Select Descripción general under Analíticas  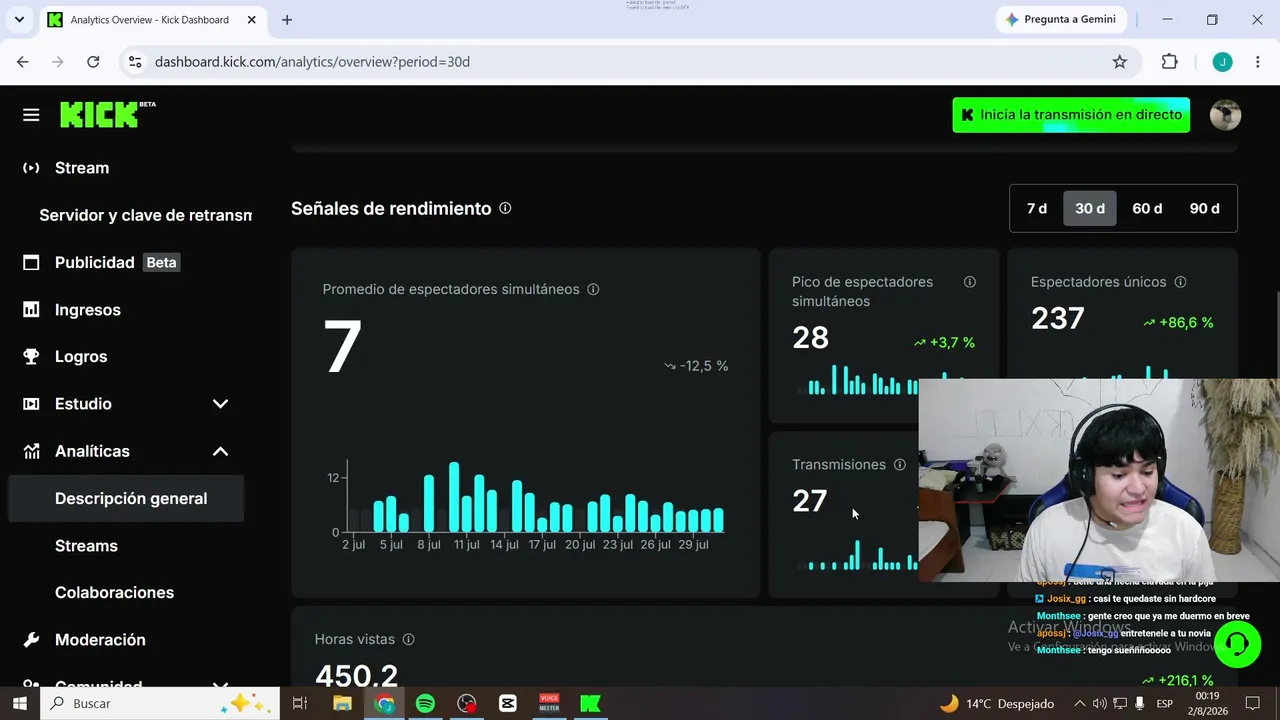(126, 498)
